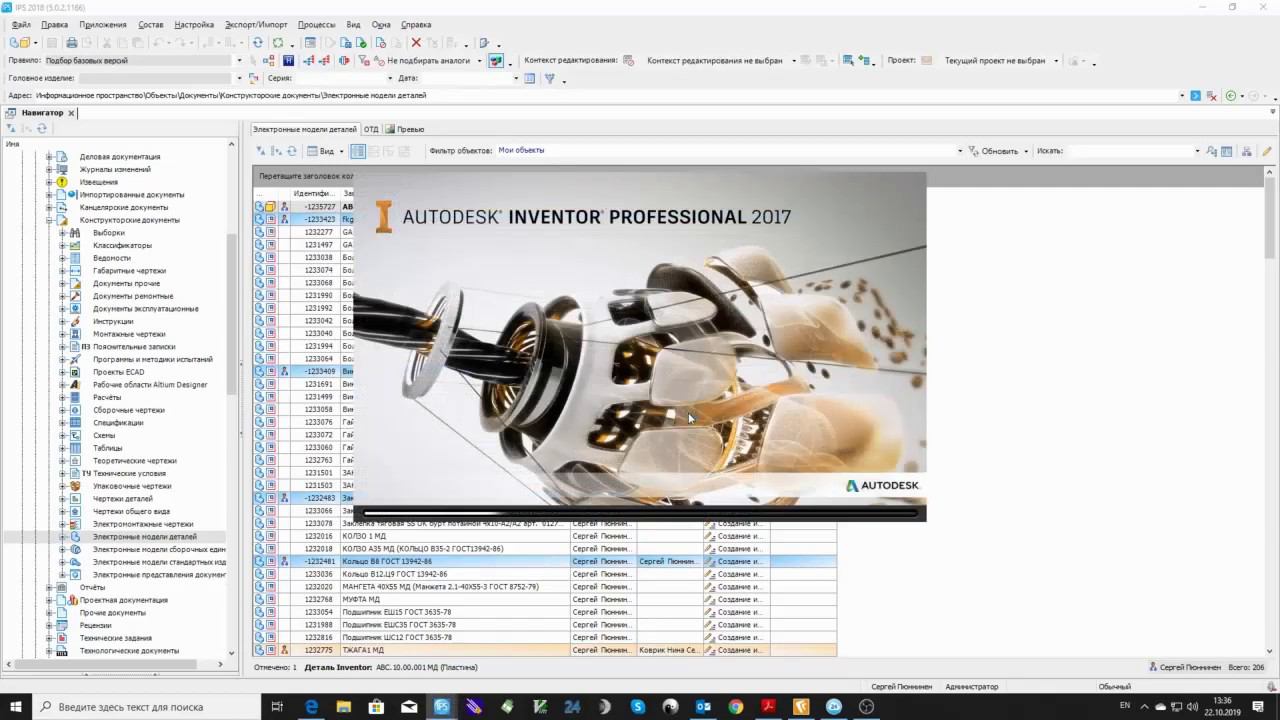
Task: Select row with identifier 1232277
Action: [304, 232]
